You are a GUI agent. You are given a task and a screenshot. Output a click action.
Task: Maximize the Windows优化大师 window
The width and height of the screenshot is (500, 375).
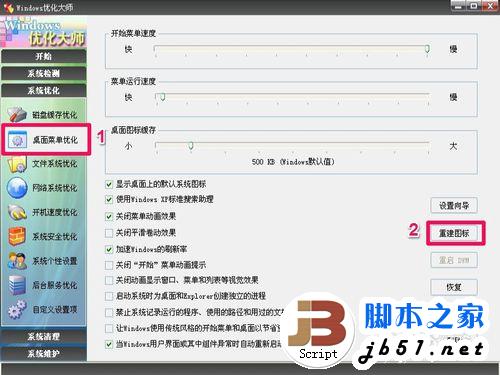click(474, 5)
